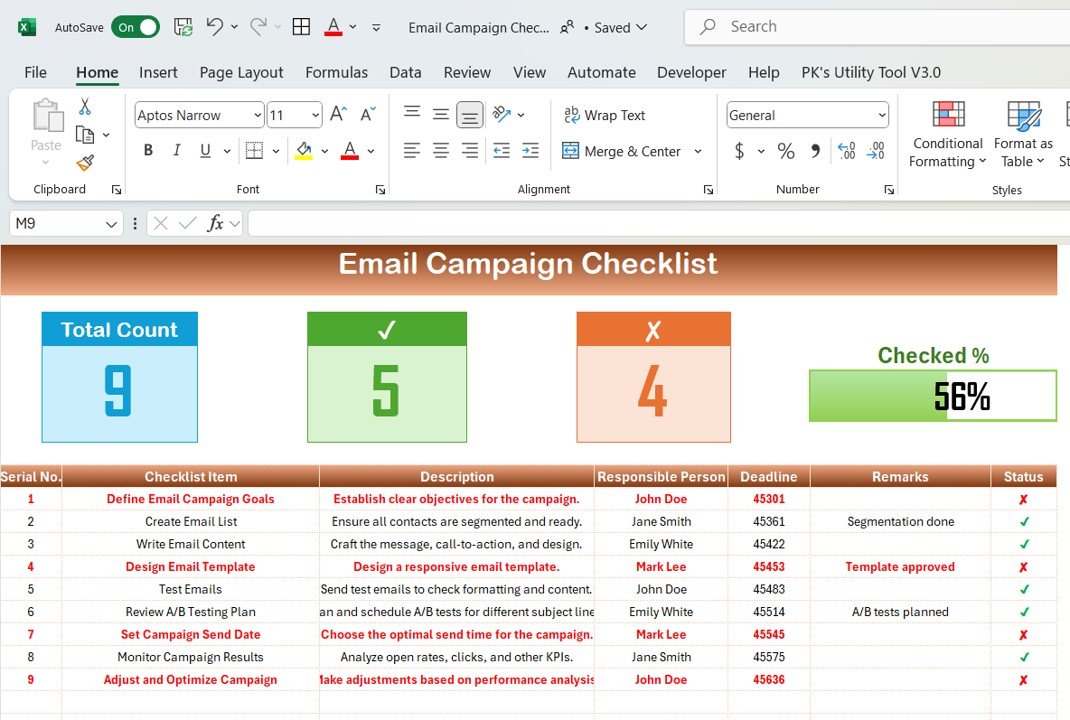Click the Save icon in title bar

pyautogui.click(x=183, y=27)
